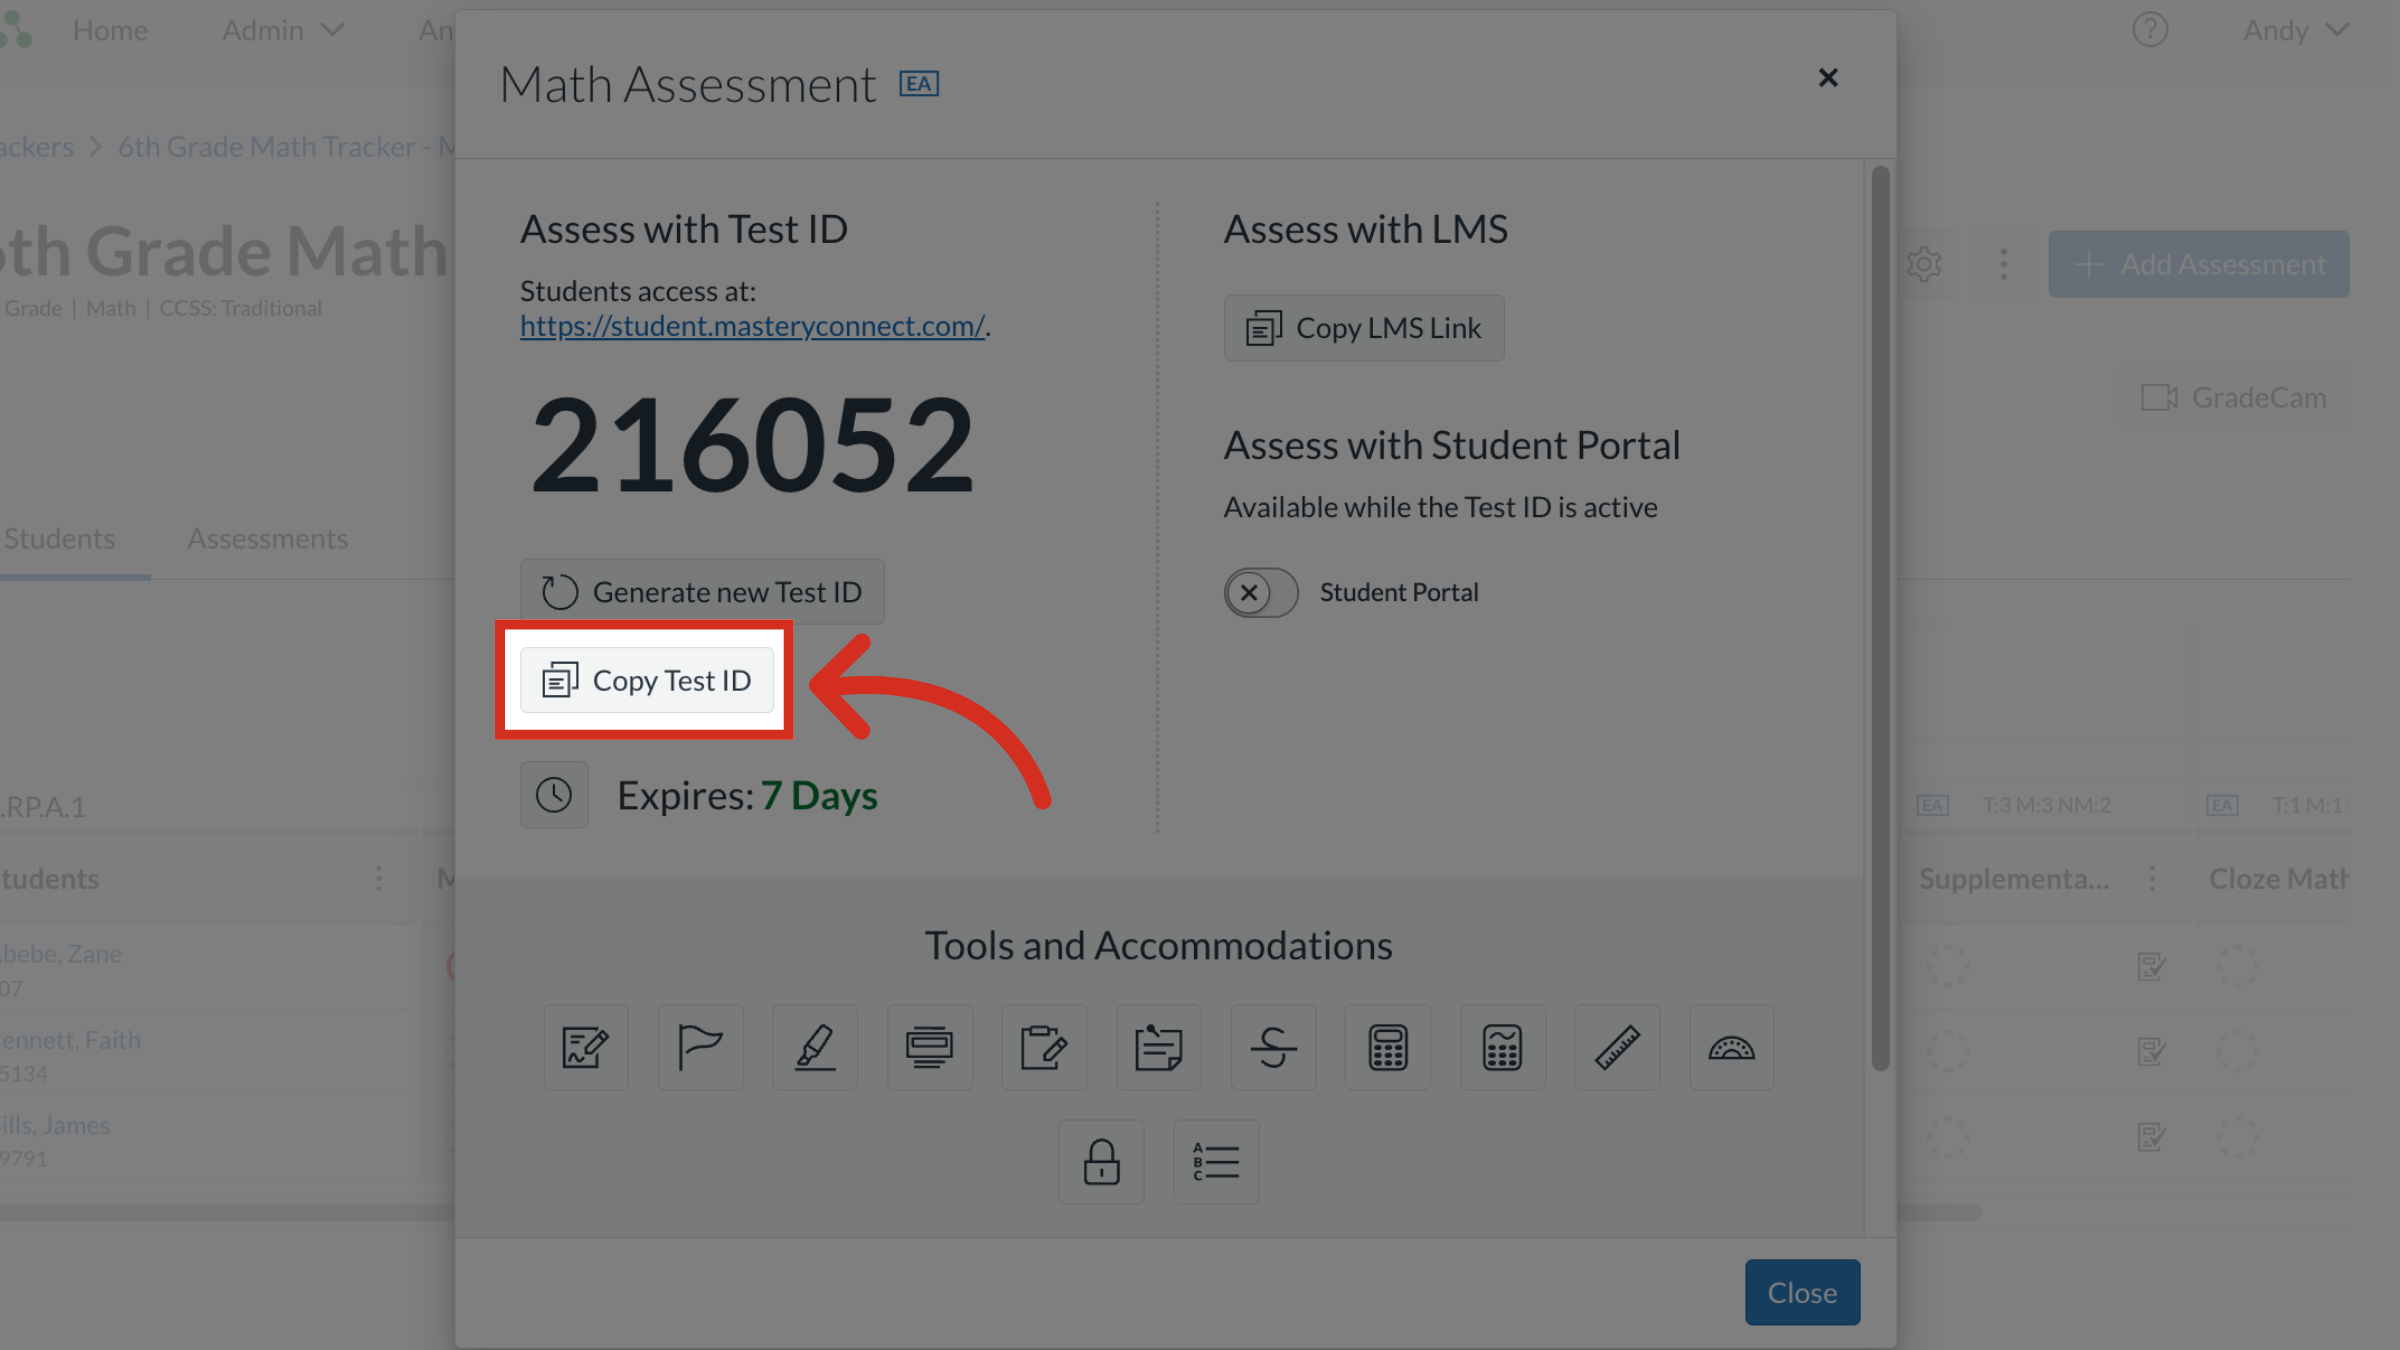Enable the strikethrough tool
Viewport: 2400px width, 1350px height.
coord(1273,1048)
